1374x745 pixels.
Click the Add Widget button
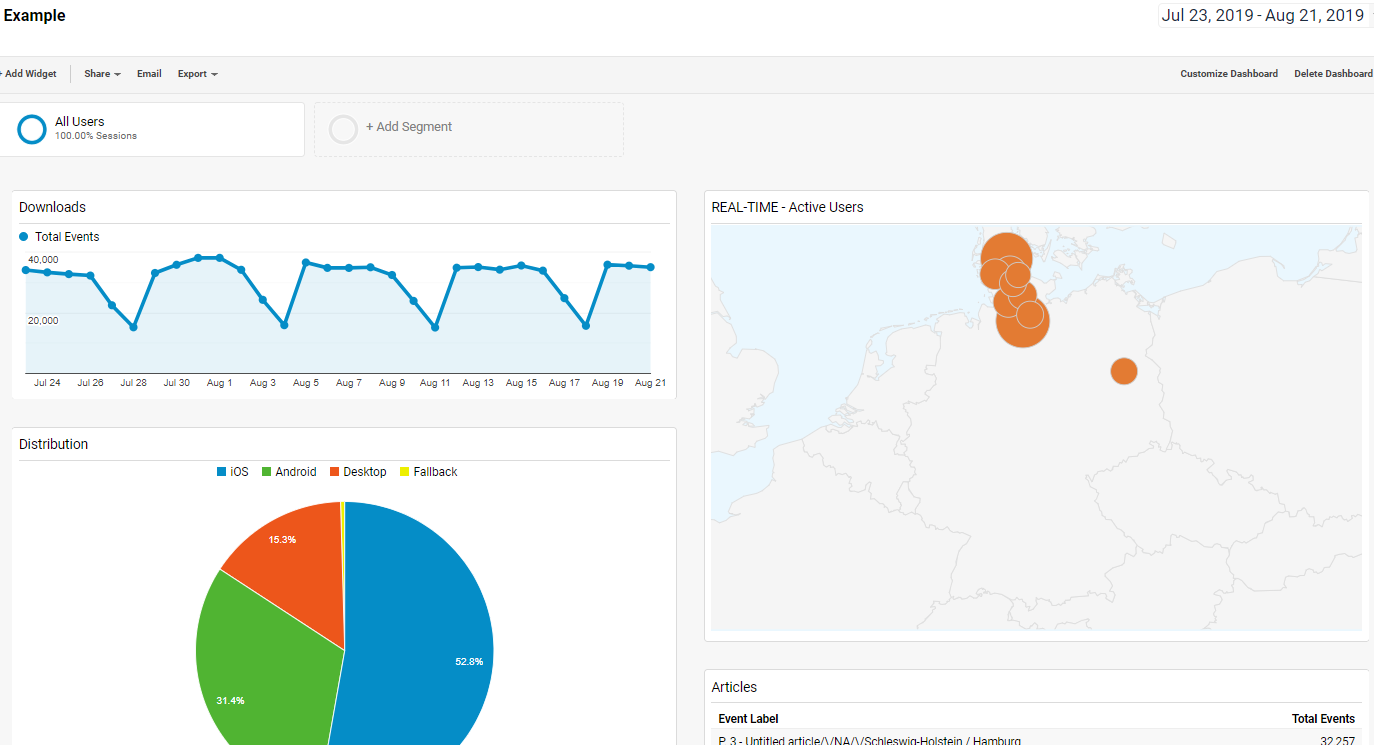pos(28,74)
